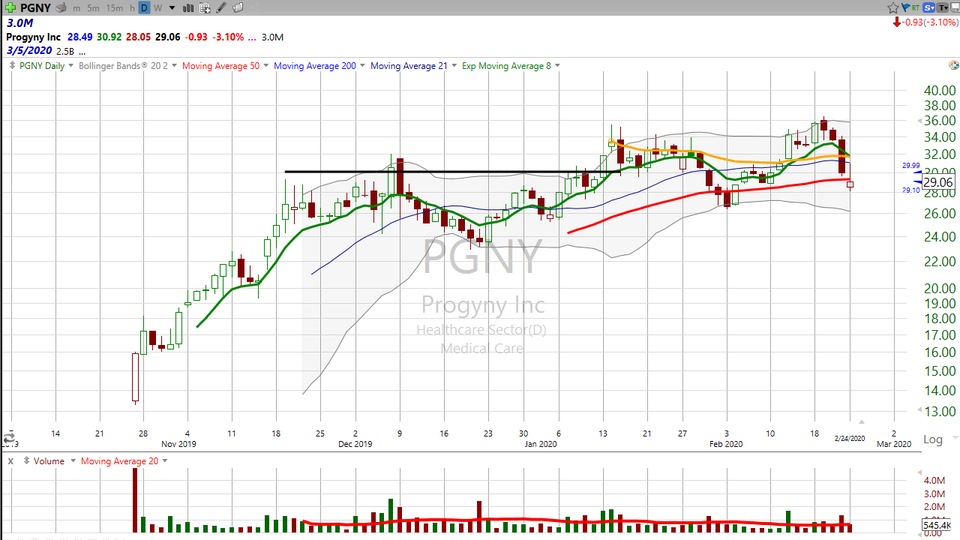Click the Feb 2020 label on time axis
The image size is (960, 540).
point(726,444)
